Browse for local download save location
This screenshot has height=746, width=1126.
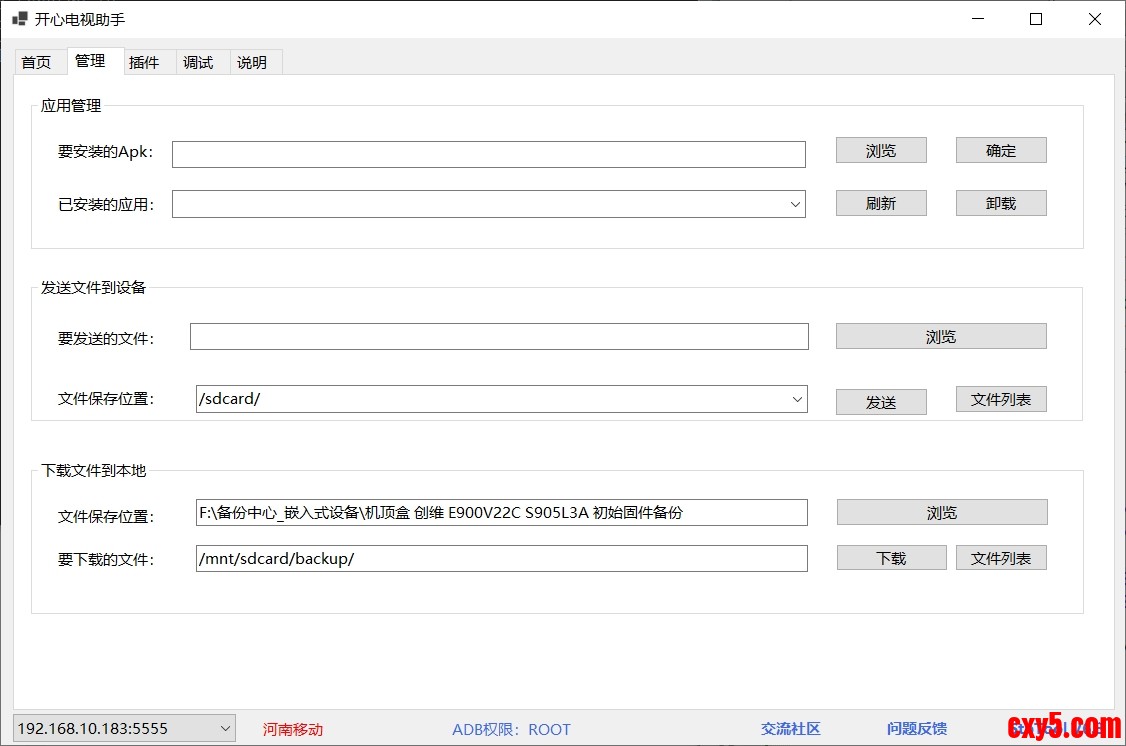tap(942, 512)
